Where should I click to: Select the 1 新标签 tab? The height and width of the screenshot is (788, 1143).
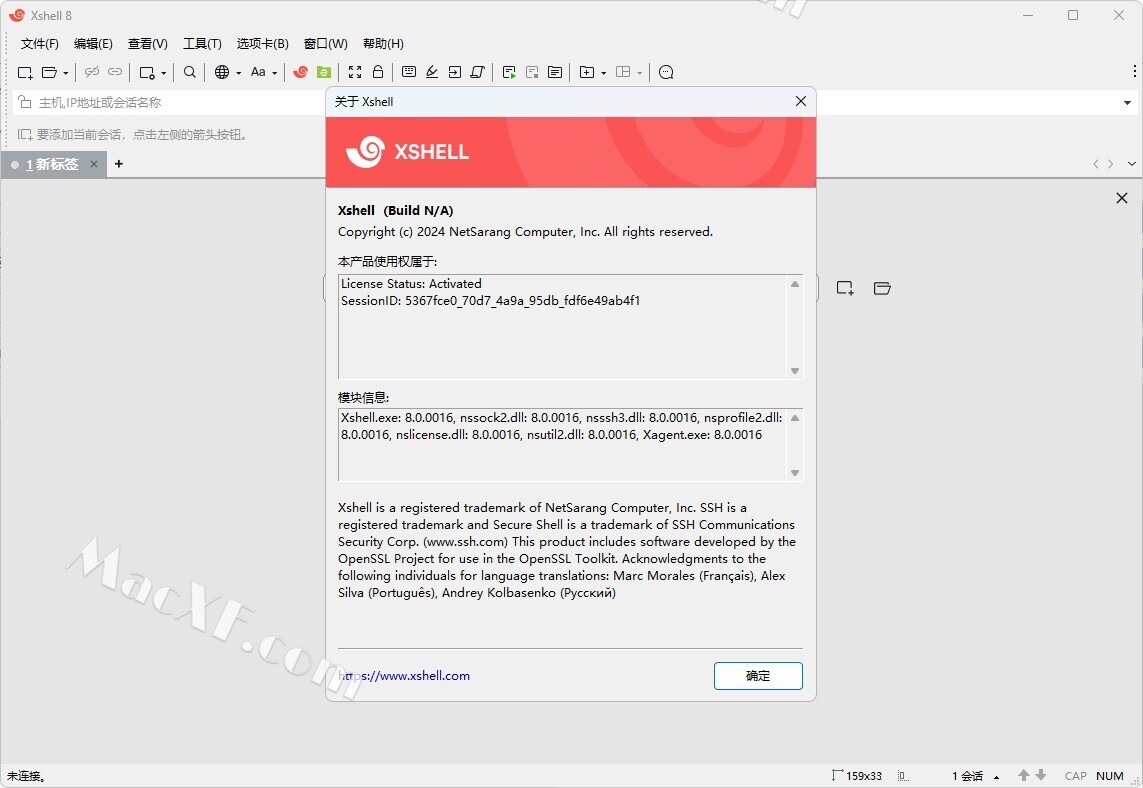pyautogui.click(x=52, y=165)
